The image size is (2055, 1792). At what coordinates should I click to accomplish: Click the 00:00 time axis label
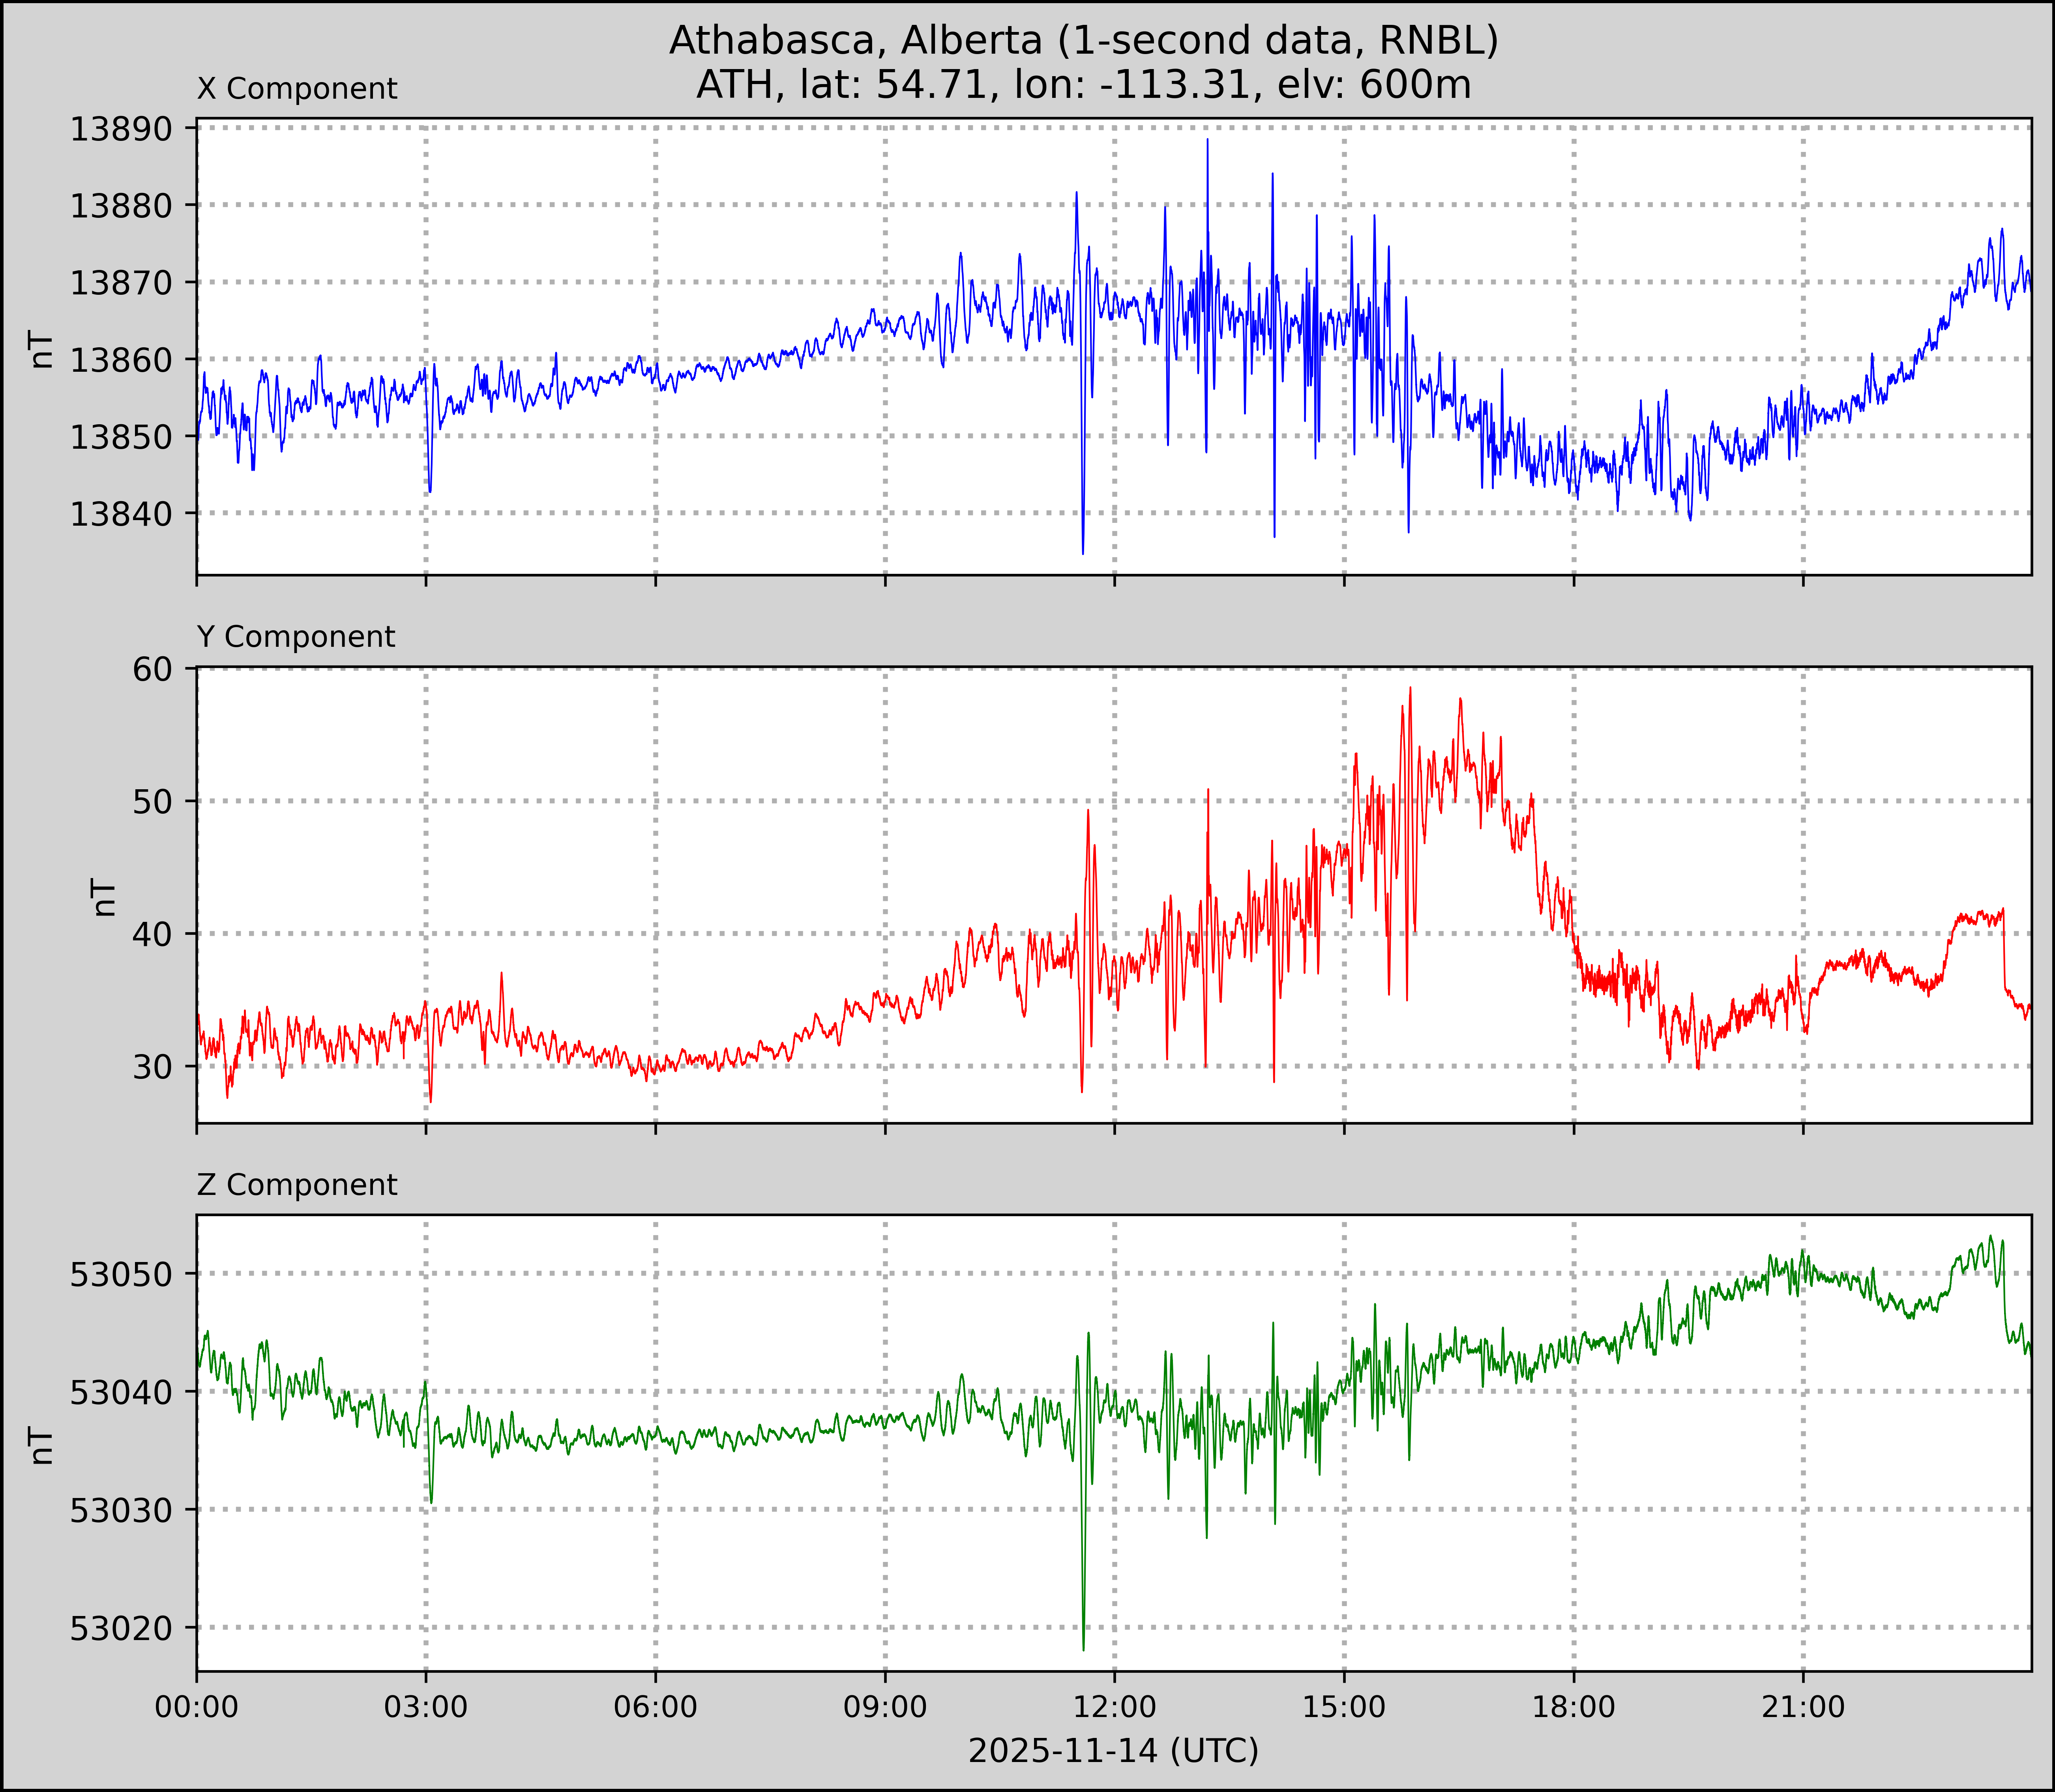[x=197, y=1707]
